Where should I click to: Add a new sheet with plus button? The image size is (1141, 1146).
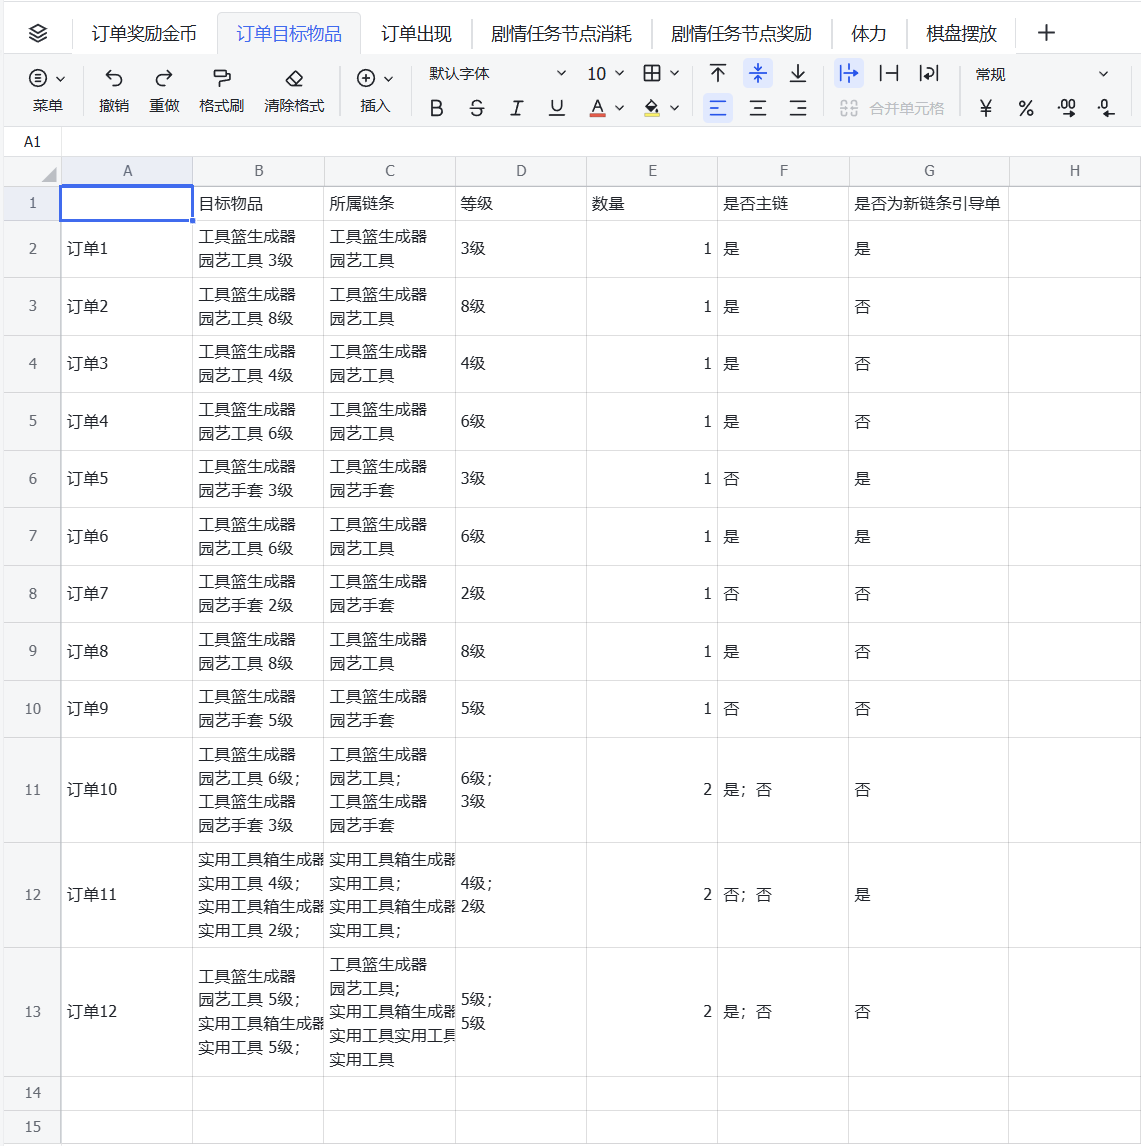pos(1046,33)
